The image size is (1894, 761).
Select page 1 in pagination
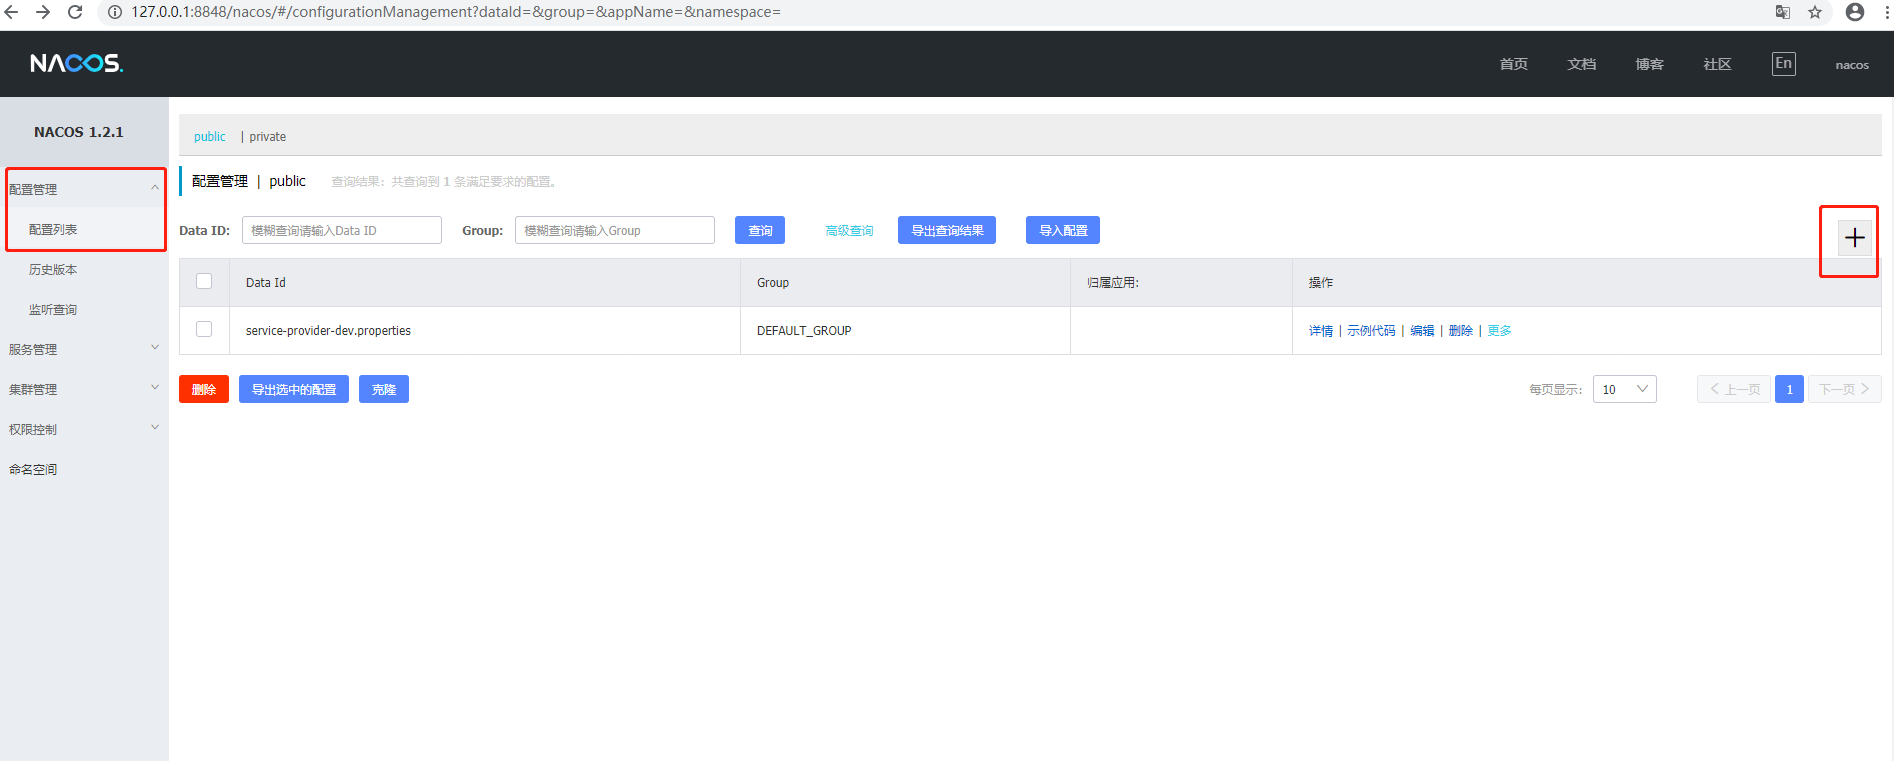1789,389
